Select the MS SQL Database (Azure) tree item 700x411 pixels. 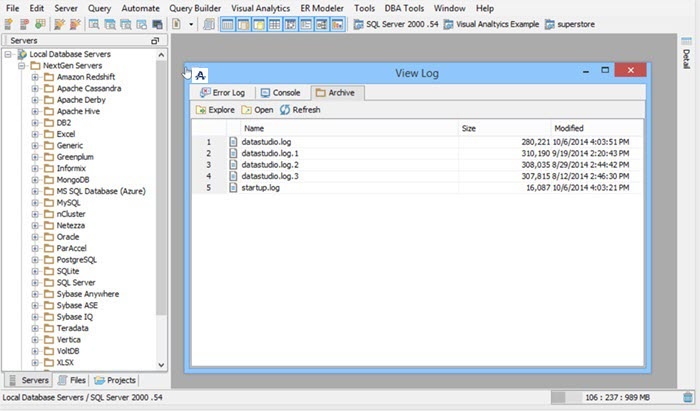point(101,191)
